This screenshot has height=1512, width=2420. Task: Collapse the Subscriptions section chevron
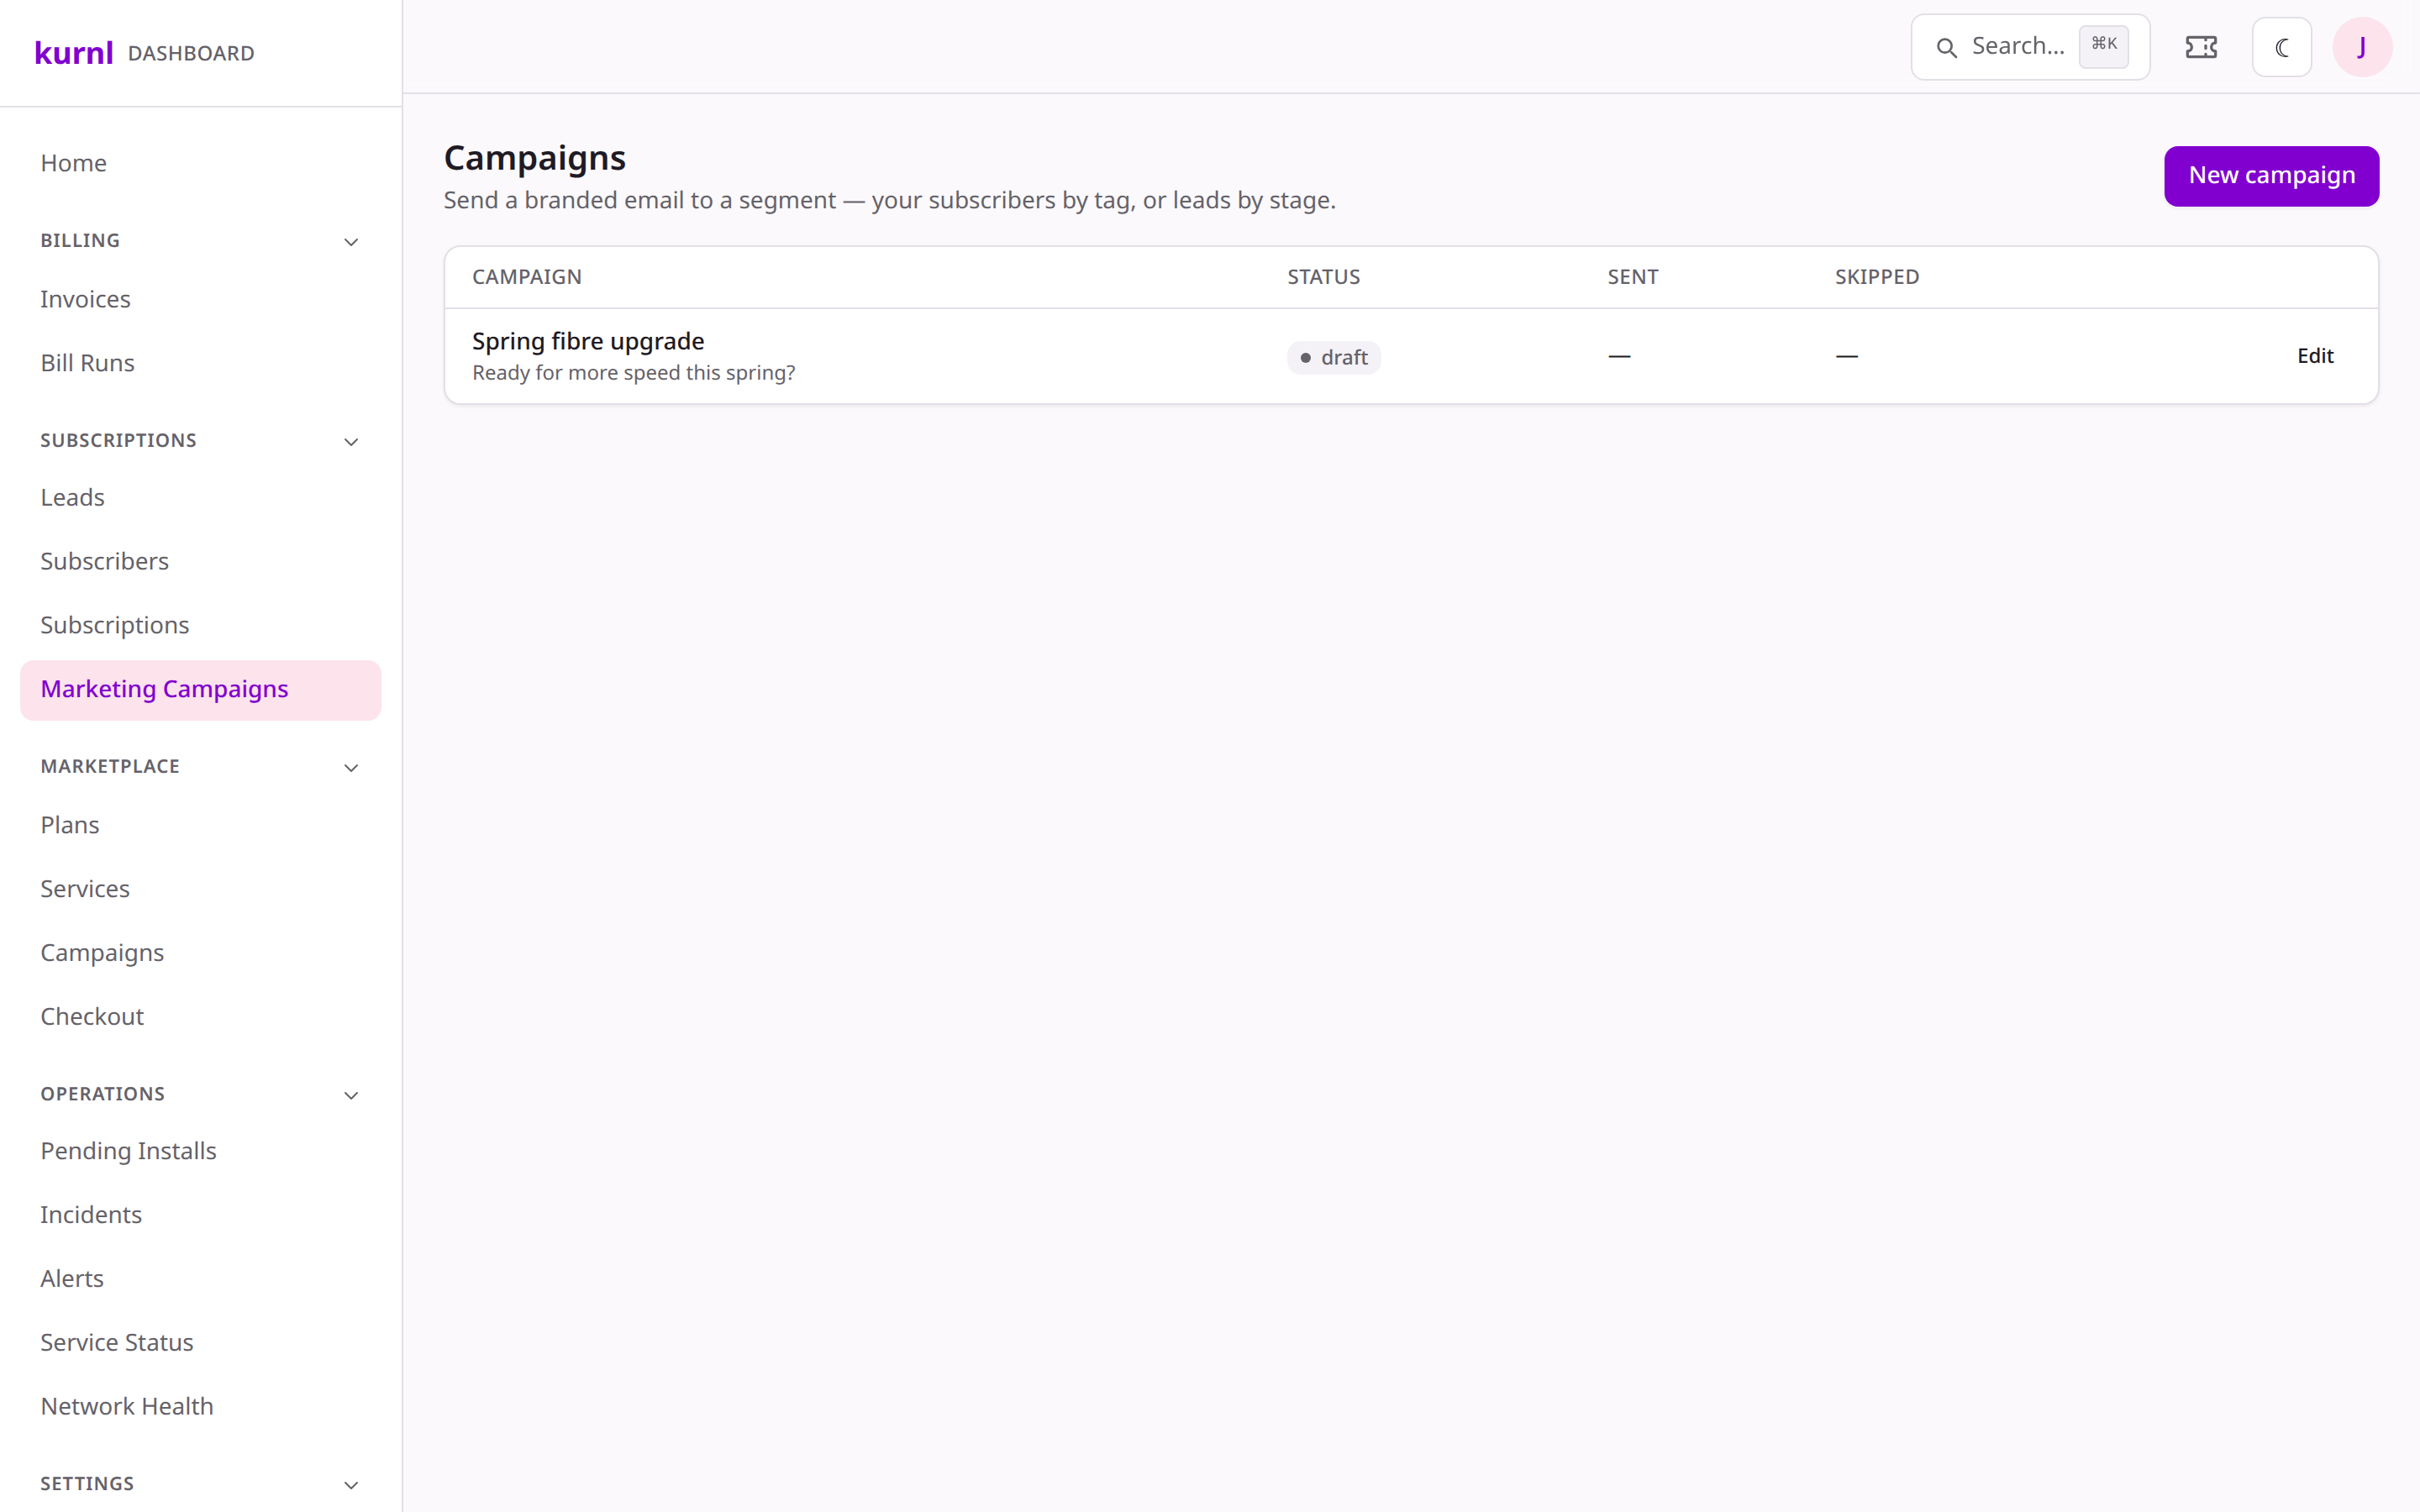click(351, 442)
